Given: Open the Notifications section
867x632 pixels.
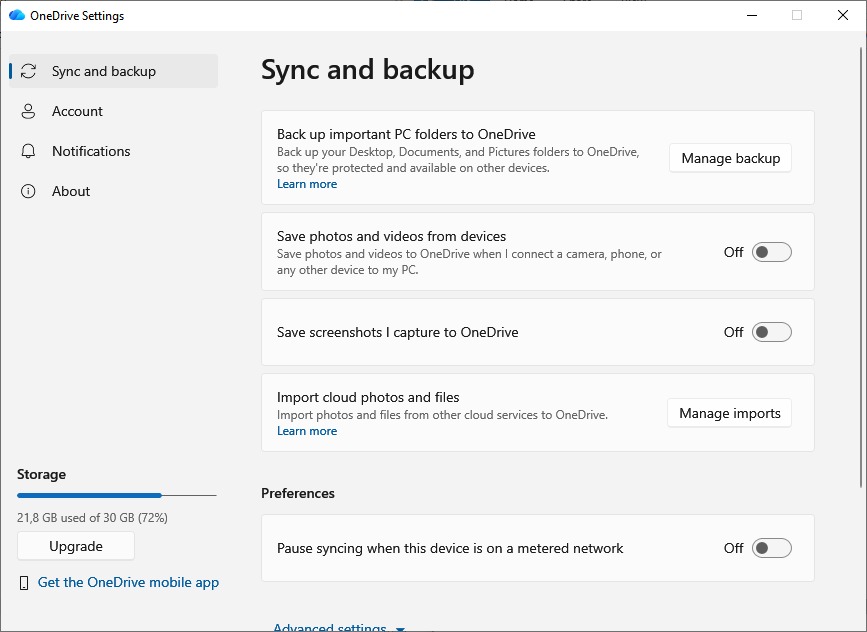Looking at the screenshot, I should pyautogui.click(x=113, y=151).
